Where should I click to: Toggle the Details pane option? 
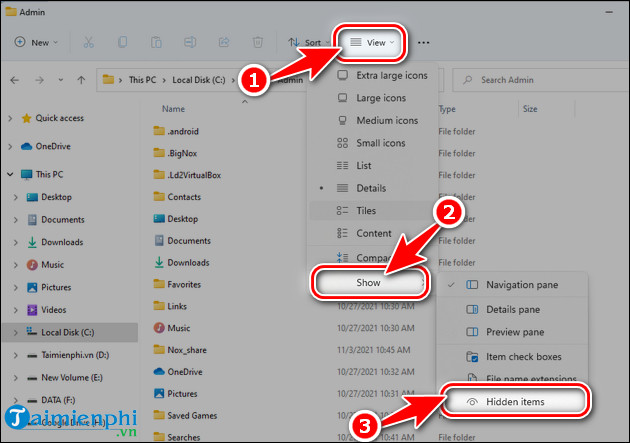512,310
